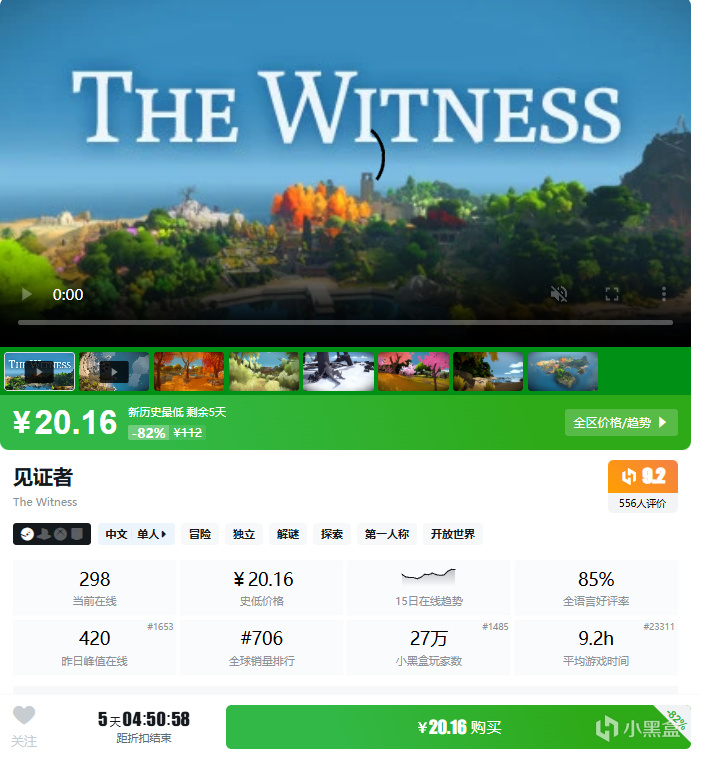Unmute the video sound icon
Image resolution: width=701 pixels, height=760 pixels.
tap(559, 294)
